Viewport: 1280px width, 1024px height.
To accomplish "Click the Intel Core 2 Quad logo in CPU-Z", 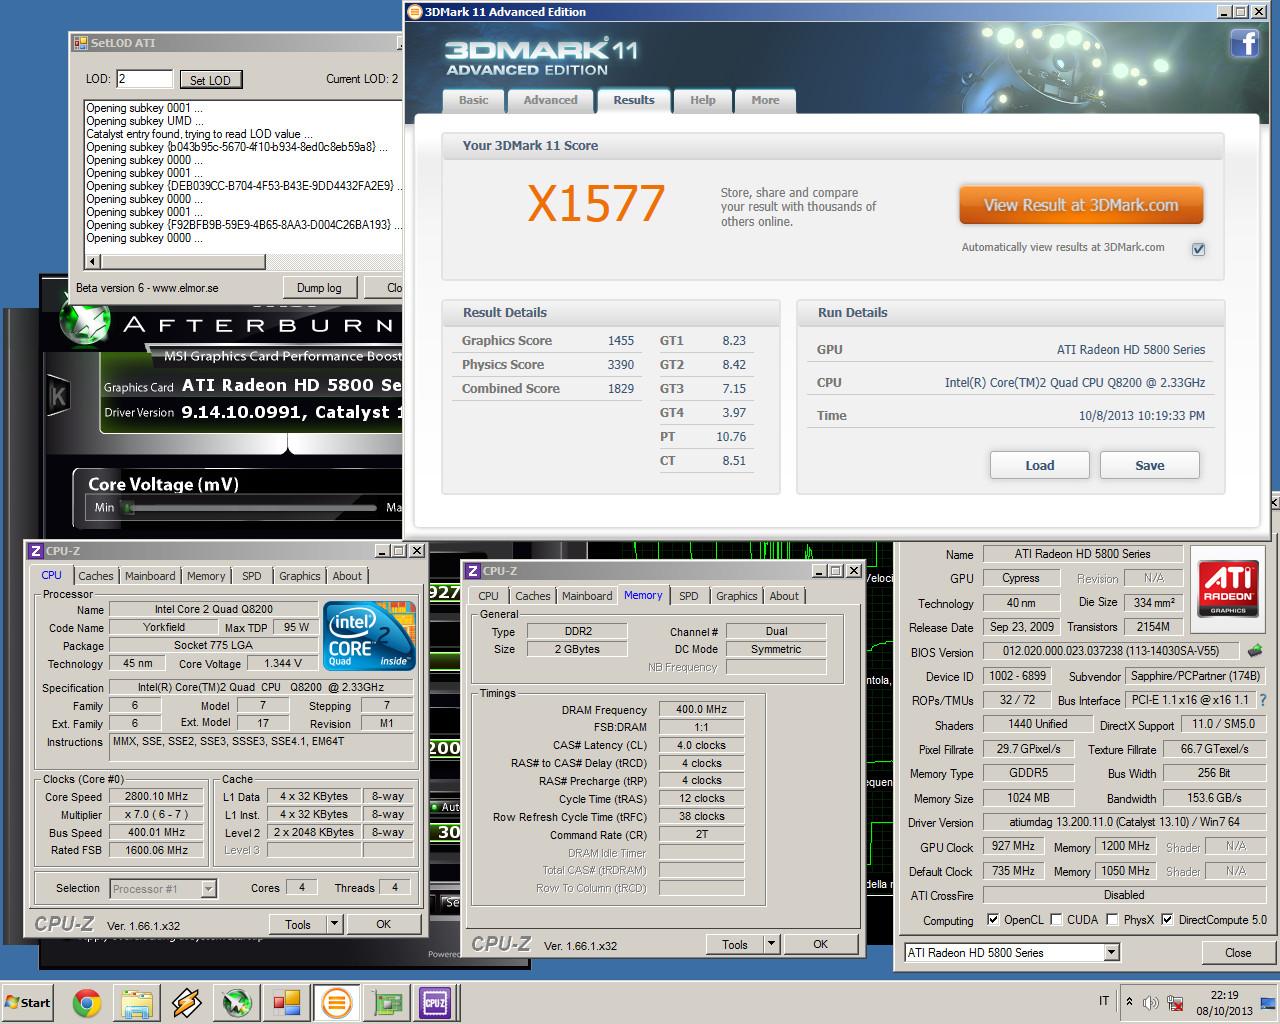I will (368, 636).
